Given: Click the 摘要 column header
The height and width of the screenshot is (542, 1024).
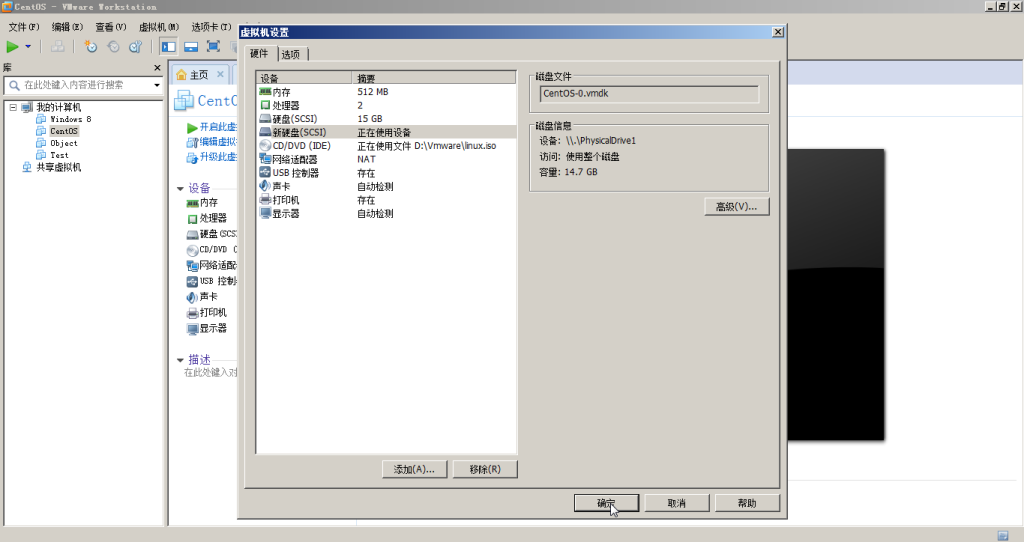Looking at the screenshot, I should [434, 78].
